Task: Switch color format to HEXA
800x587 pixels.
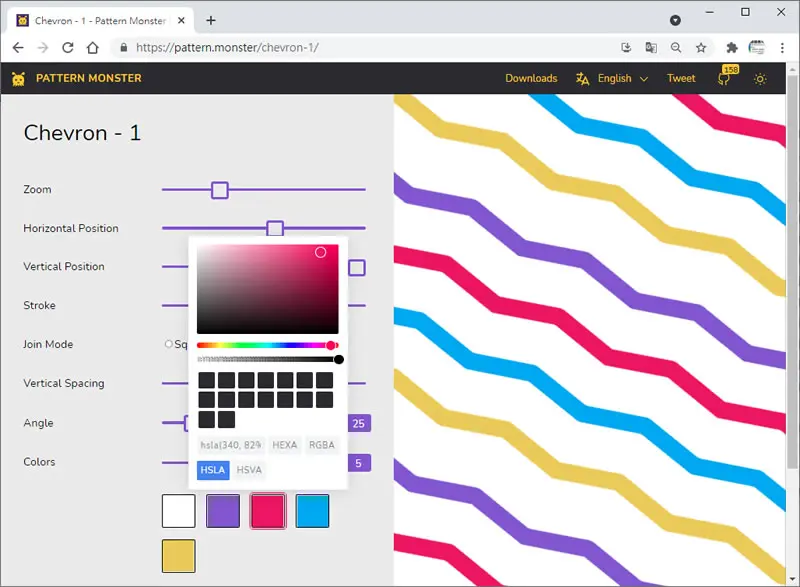Action: click(284, 445)
